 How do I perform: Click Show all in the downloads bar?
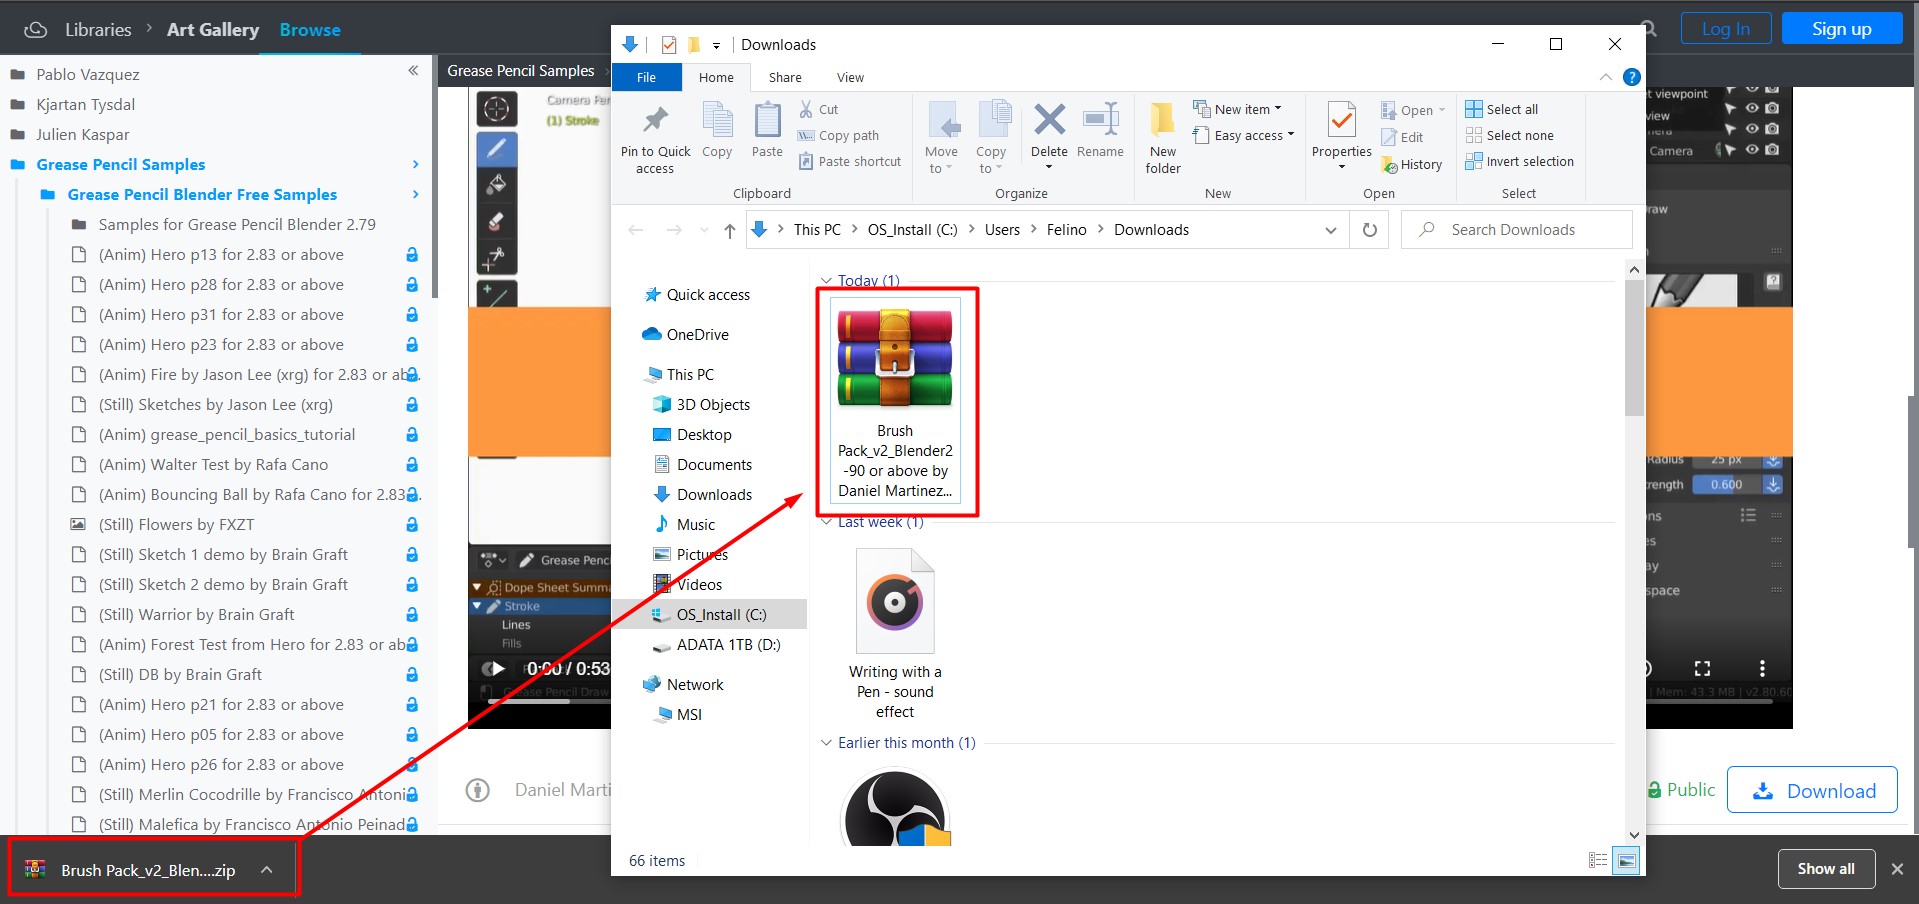coord(1826,869)
